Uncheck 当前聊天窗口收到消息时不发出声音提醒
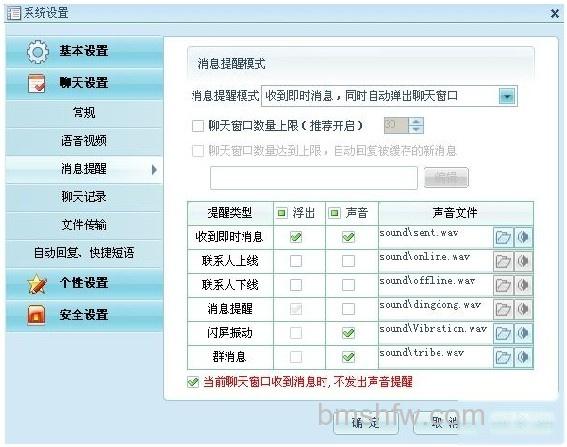The image size is (567, 447). [193, 382]
